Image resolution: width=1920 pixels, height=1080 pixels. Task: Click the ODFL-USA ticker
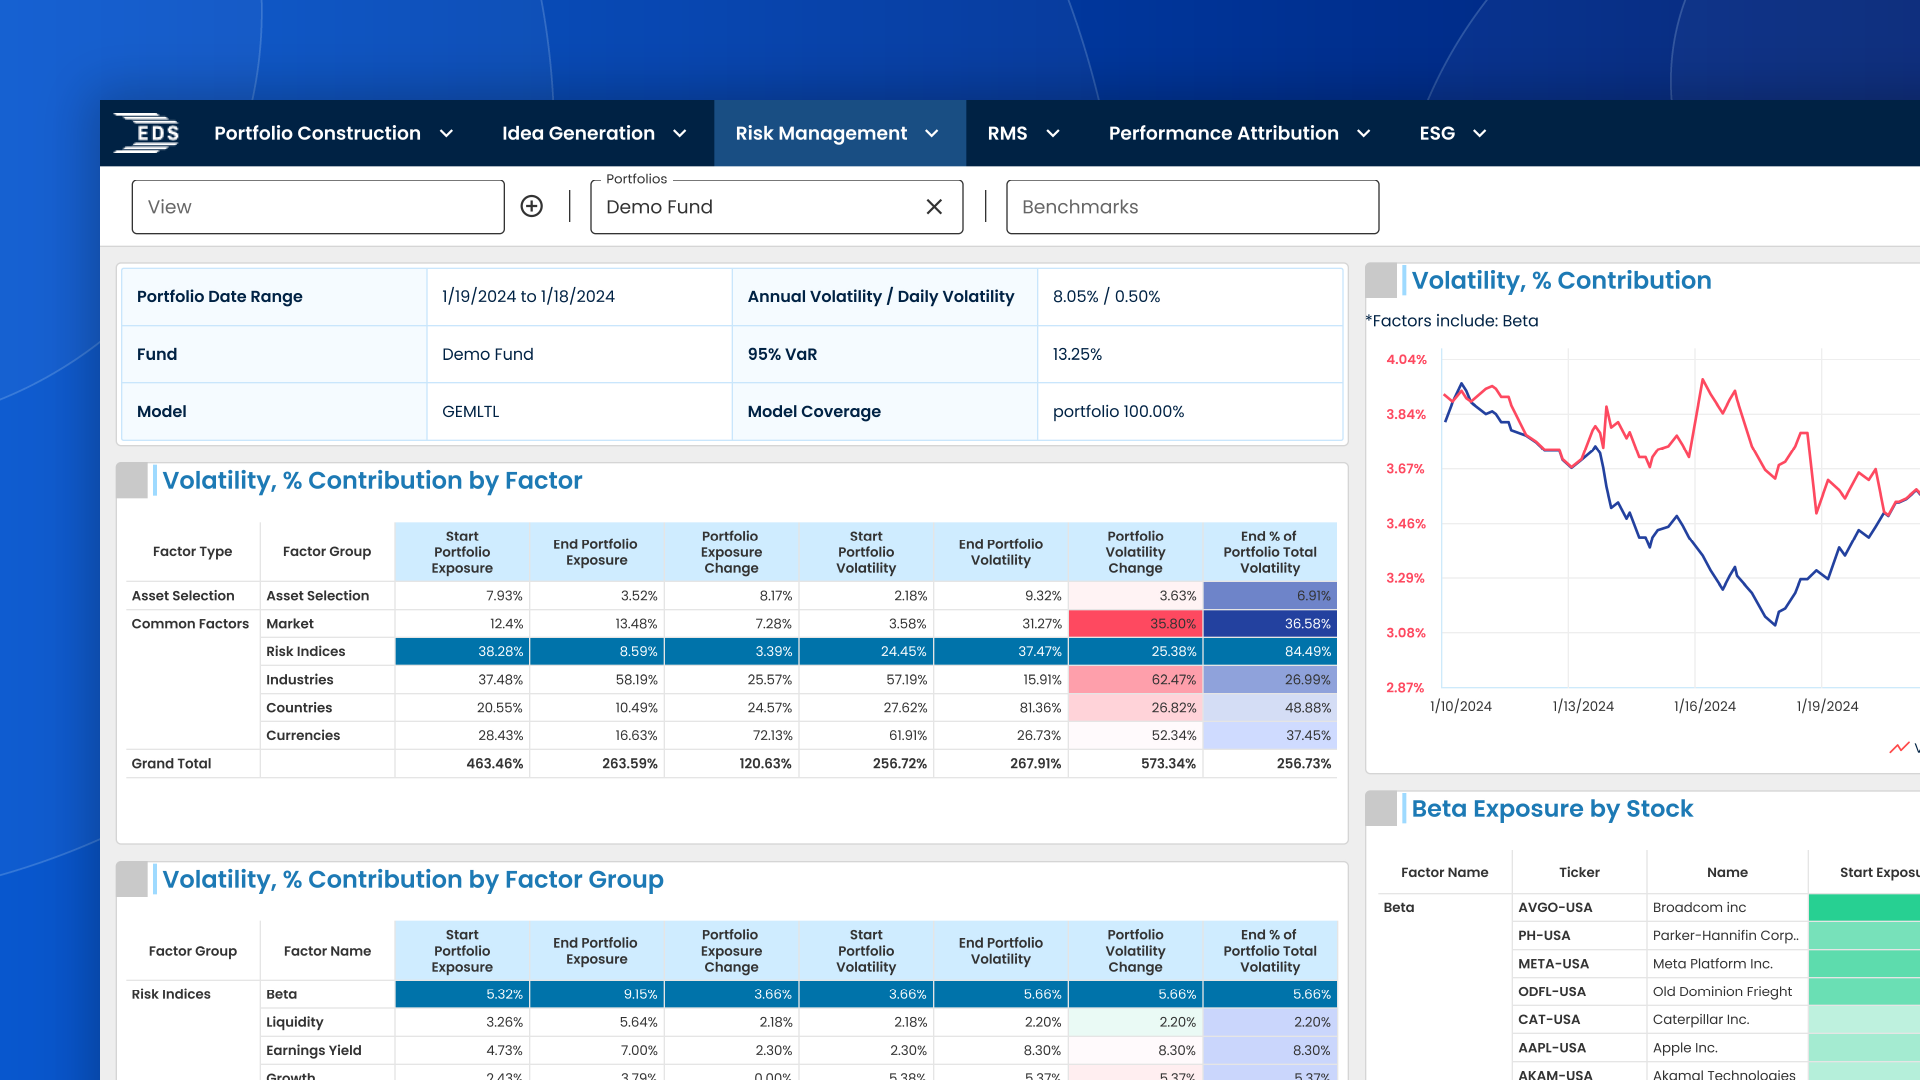tap(1552, 991)
